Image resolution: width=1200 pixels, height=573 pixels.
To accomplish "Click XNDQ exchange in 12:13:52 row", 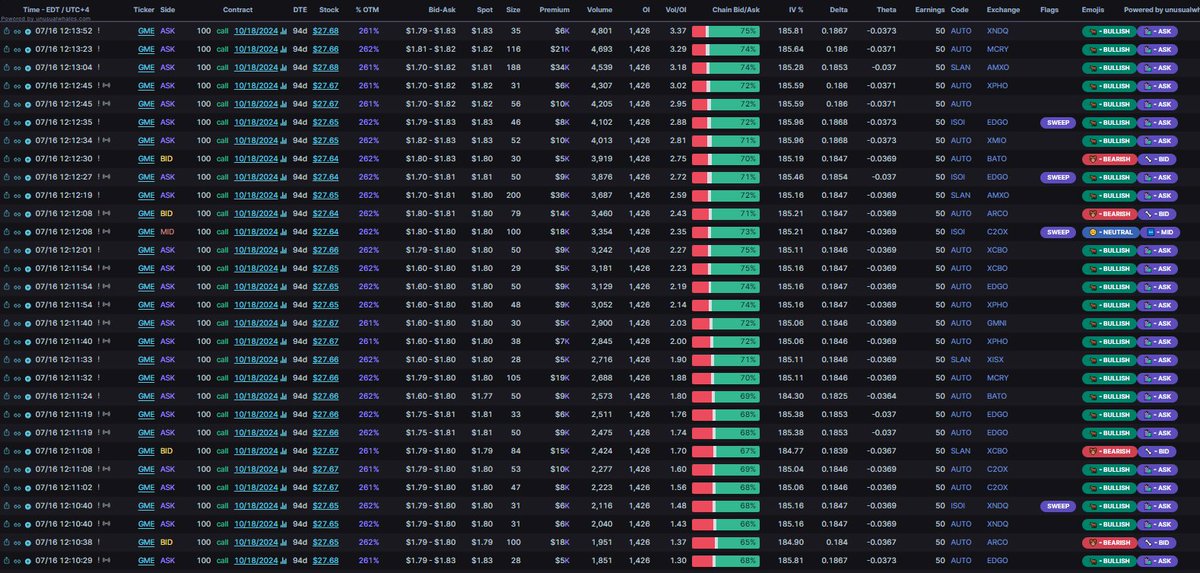I will click(997, 31).
